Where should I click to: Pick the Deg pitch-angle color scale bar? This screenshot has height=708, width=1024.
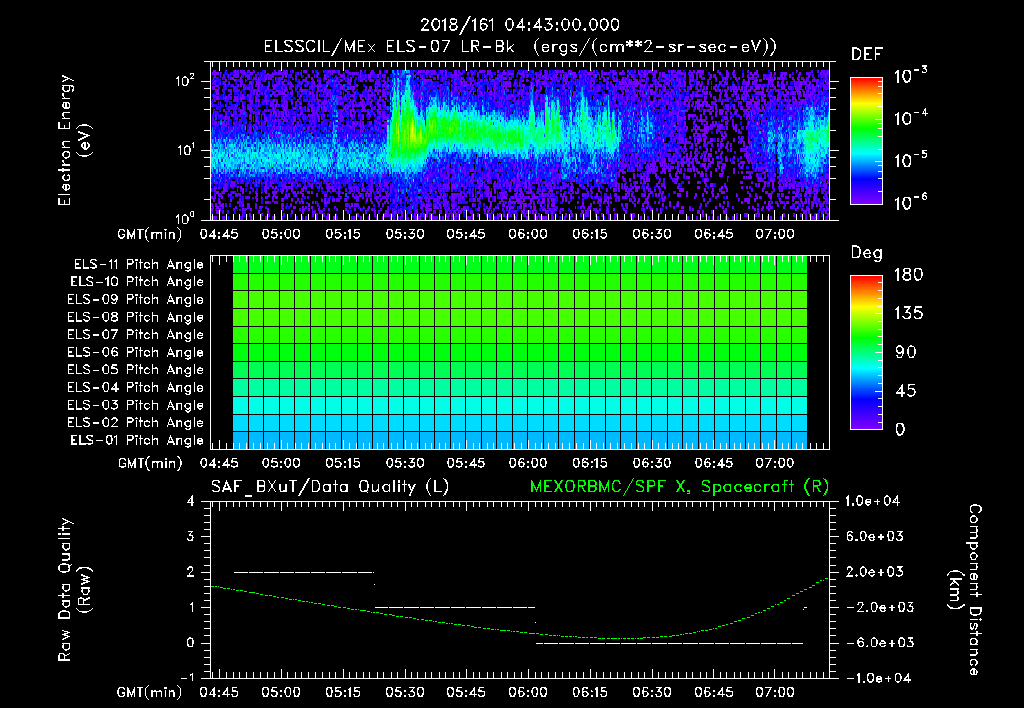point(866,352)
